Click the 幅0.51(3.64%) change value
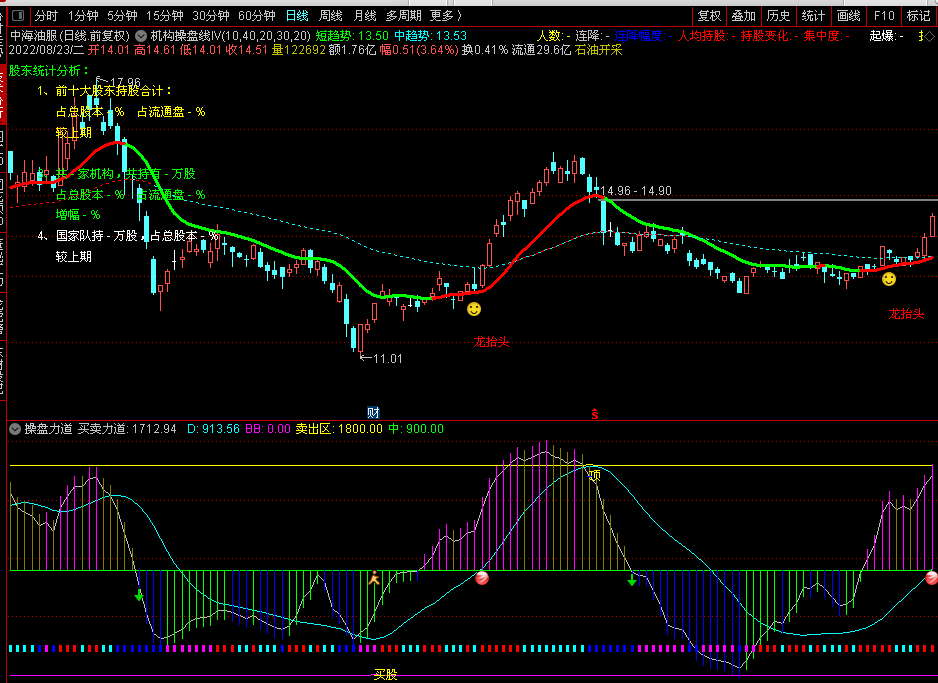Viewport: 938px width, 683px height. pos(419,50)
